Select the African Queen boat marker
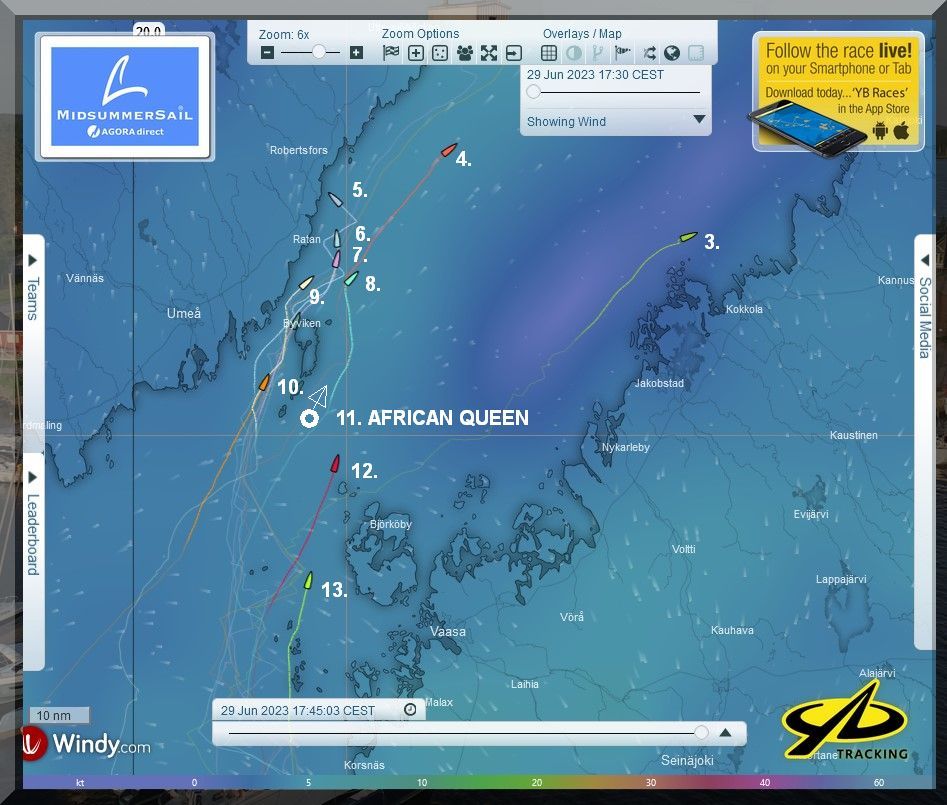The image size is (947, 805). pyautogui.click(x=309, y=419)
